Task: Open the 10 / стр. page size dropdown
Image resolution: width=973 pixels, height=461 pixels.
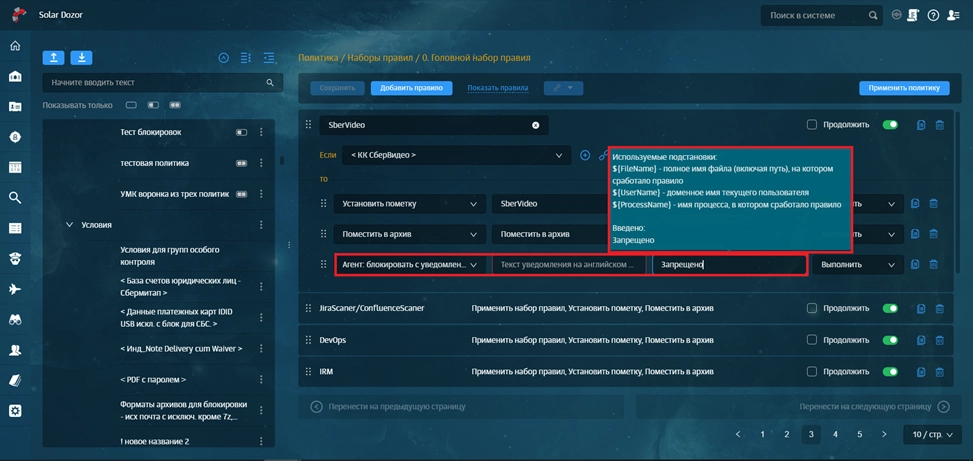Action: tap(932, 435)
